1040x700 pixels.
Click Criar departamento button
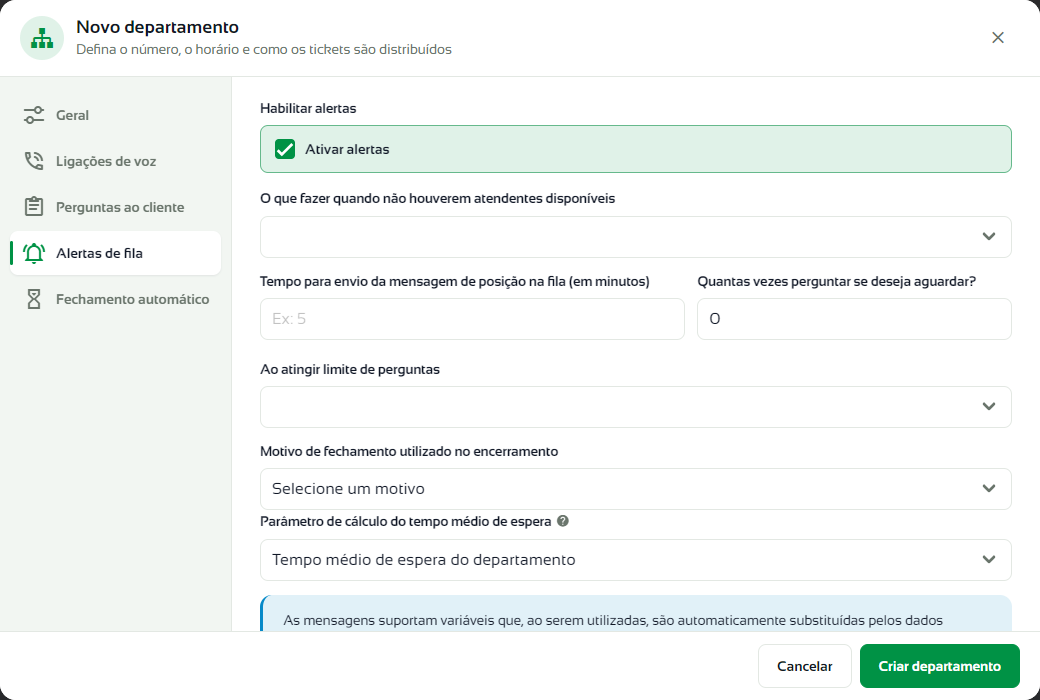pos(940,666)
